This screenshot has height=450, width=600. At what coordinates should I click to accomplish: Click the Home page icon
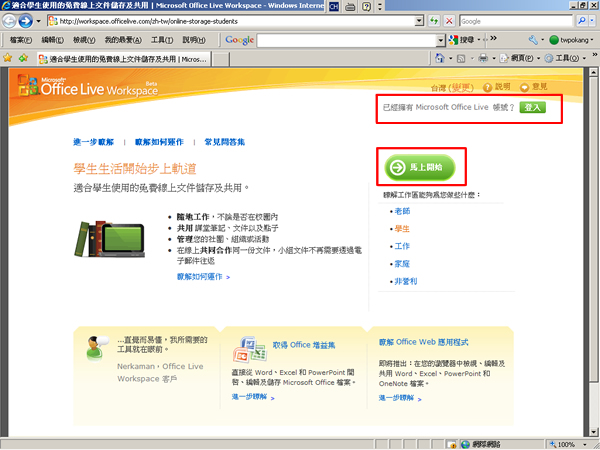coord(440,58)
